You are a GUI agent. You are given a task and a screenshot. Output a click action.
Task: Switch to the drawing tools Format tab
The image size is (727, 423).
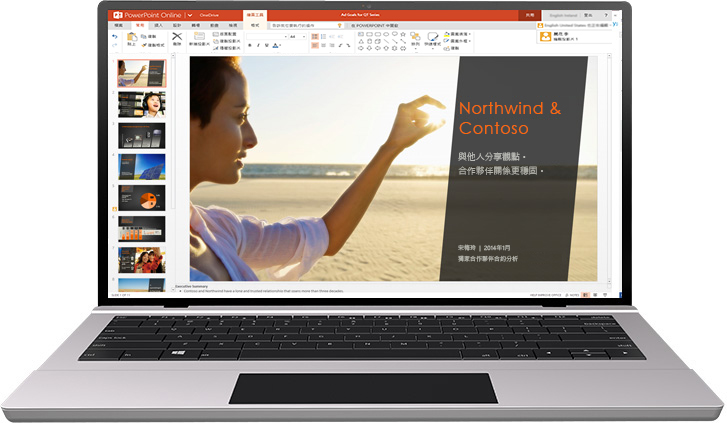coord(255,26)
